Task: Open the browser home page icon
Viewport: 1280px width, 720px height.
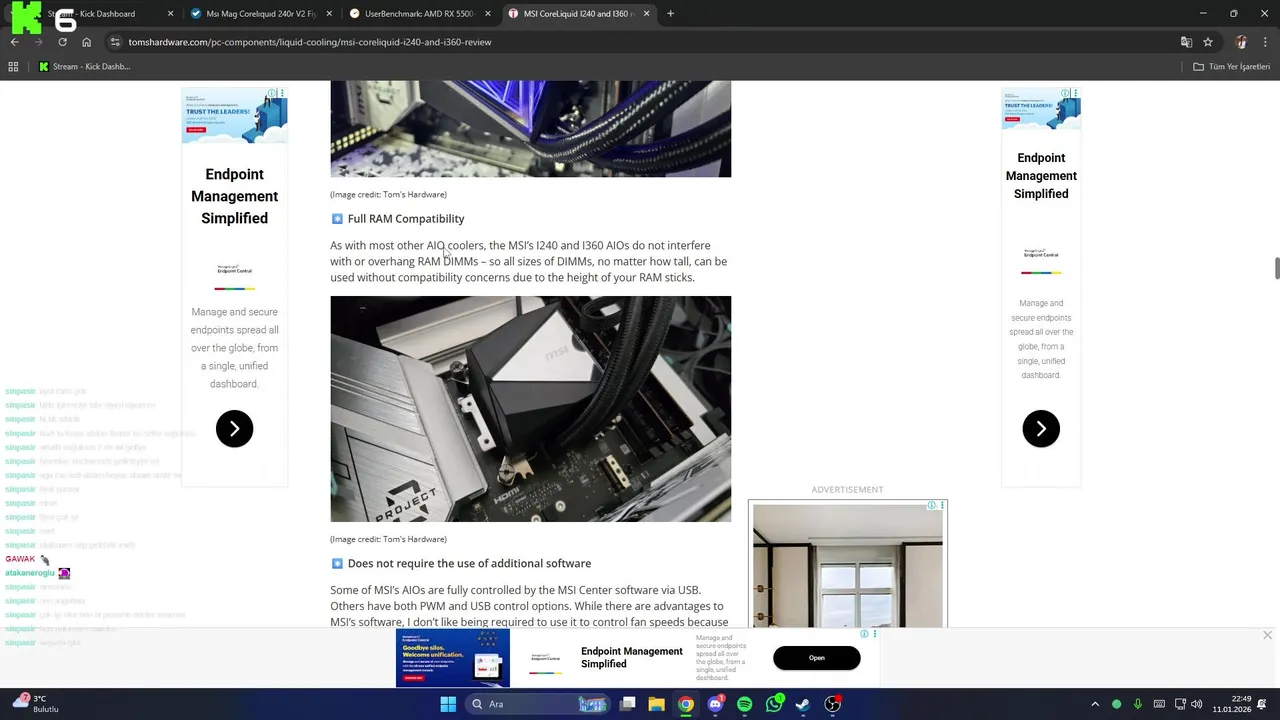Action: 86,42
